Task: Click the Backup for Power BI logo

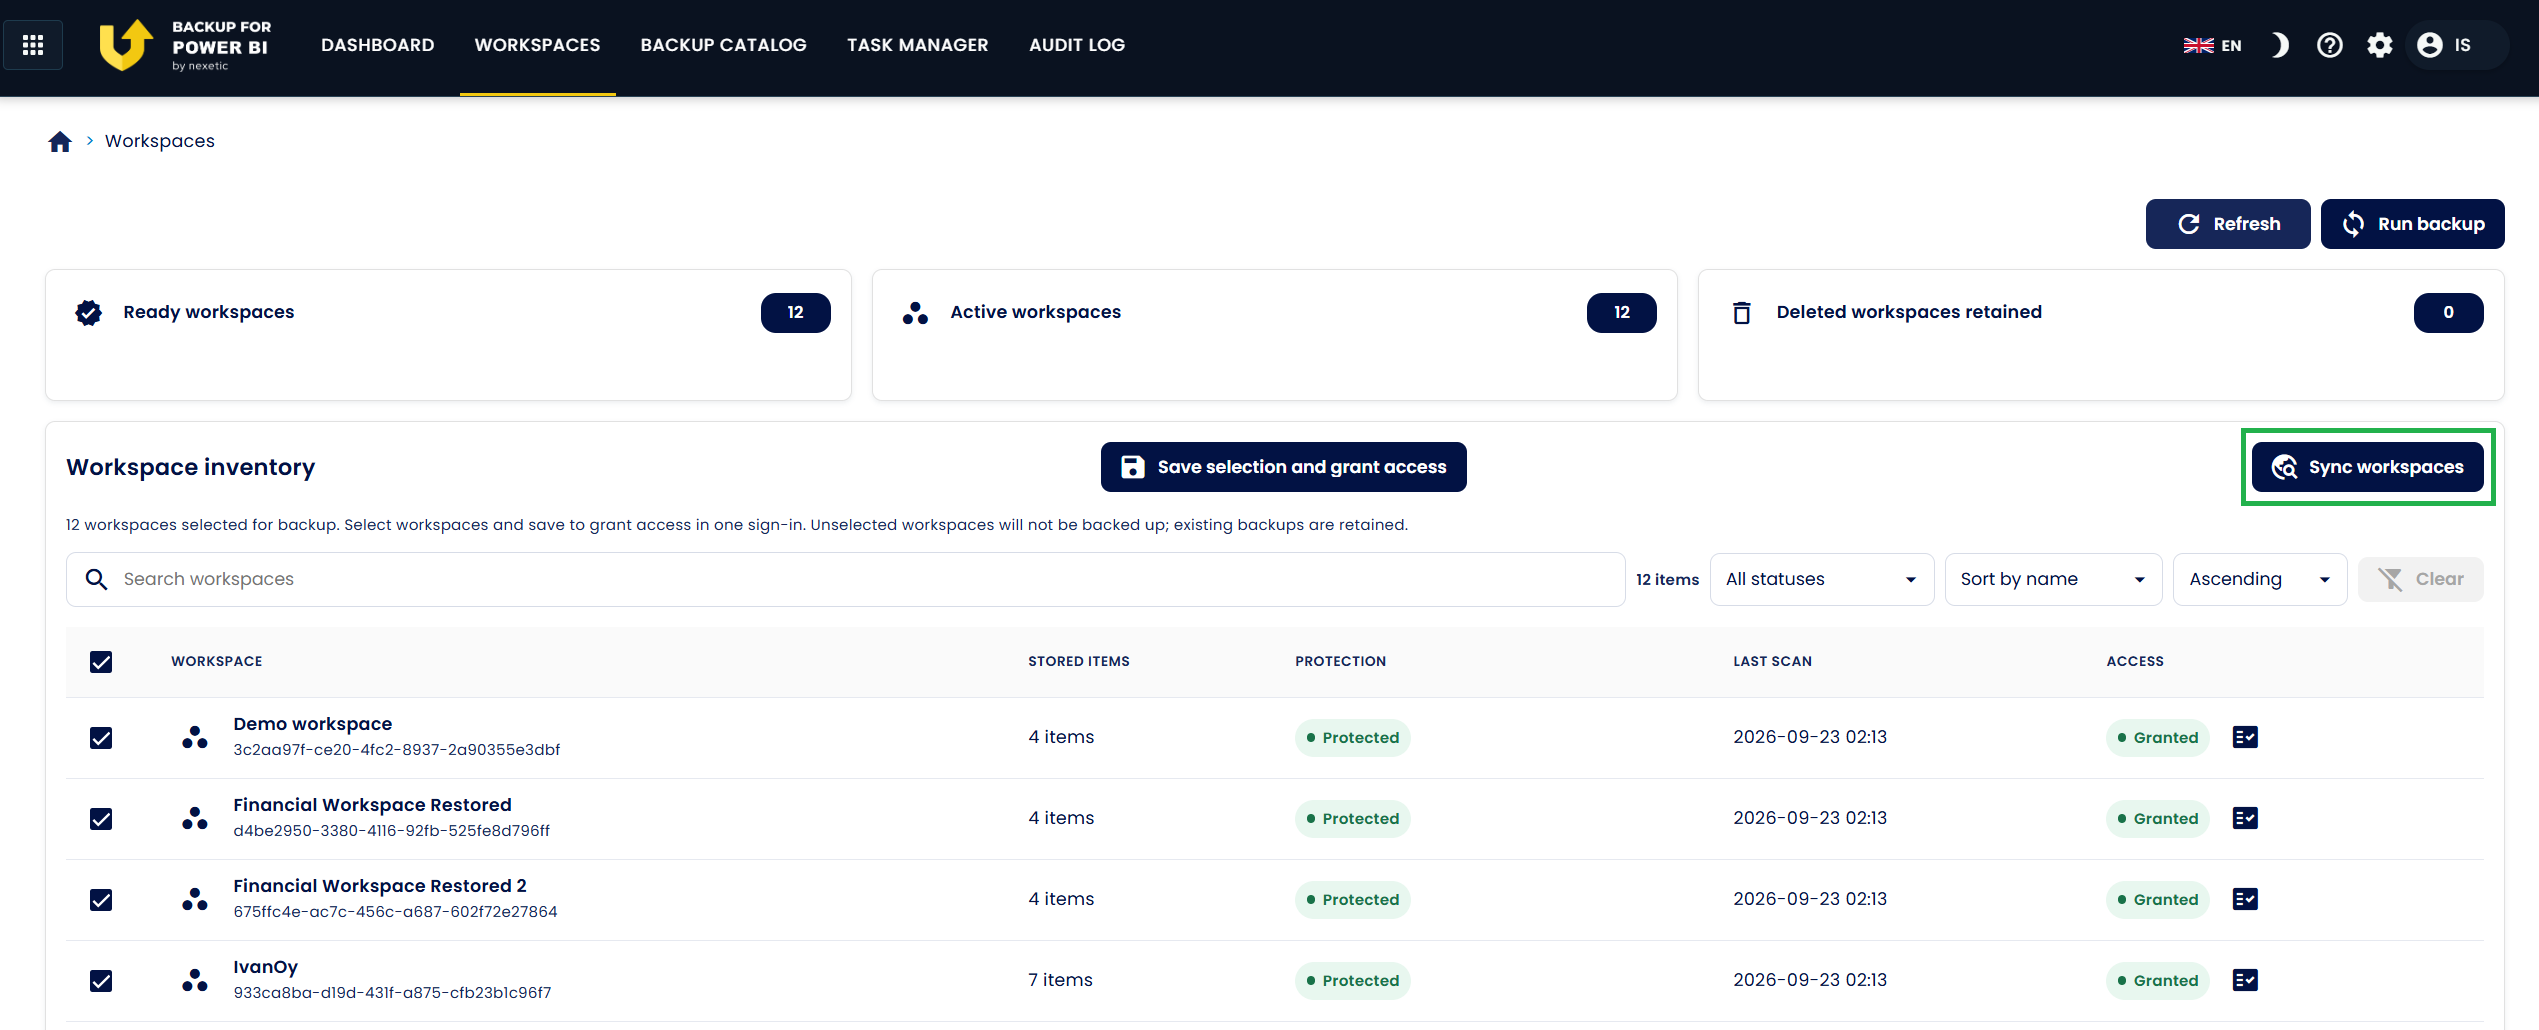Action: pos(186,45)
